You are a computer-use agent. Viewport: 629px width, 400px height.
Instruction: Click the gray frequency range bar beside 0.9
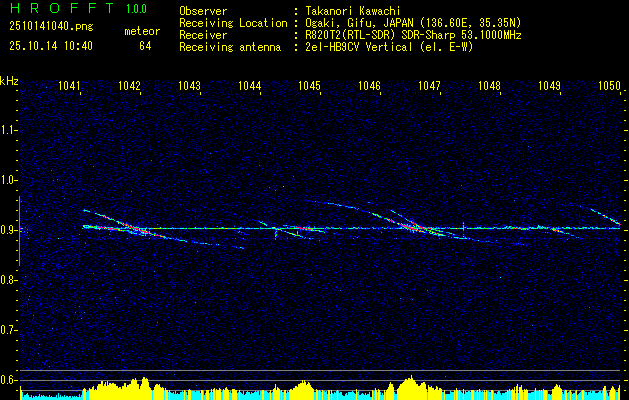[20, 231]
